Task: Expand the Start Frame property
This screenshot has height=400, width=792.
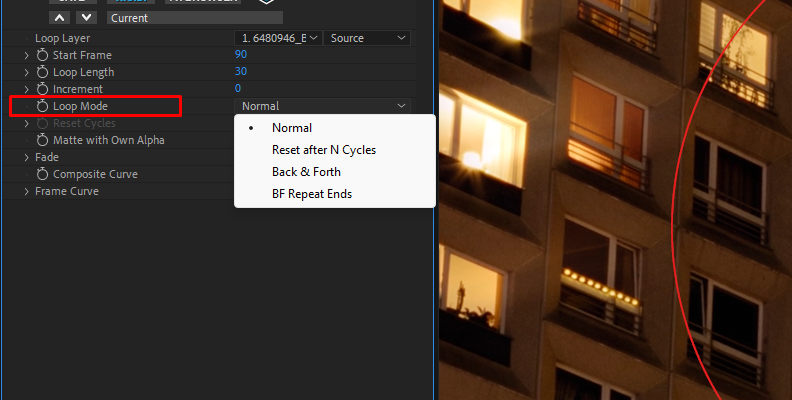Action: click(27, 55)
